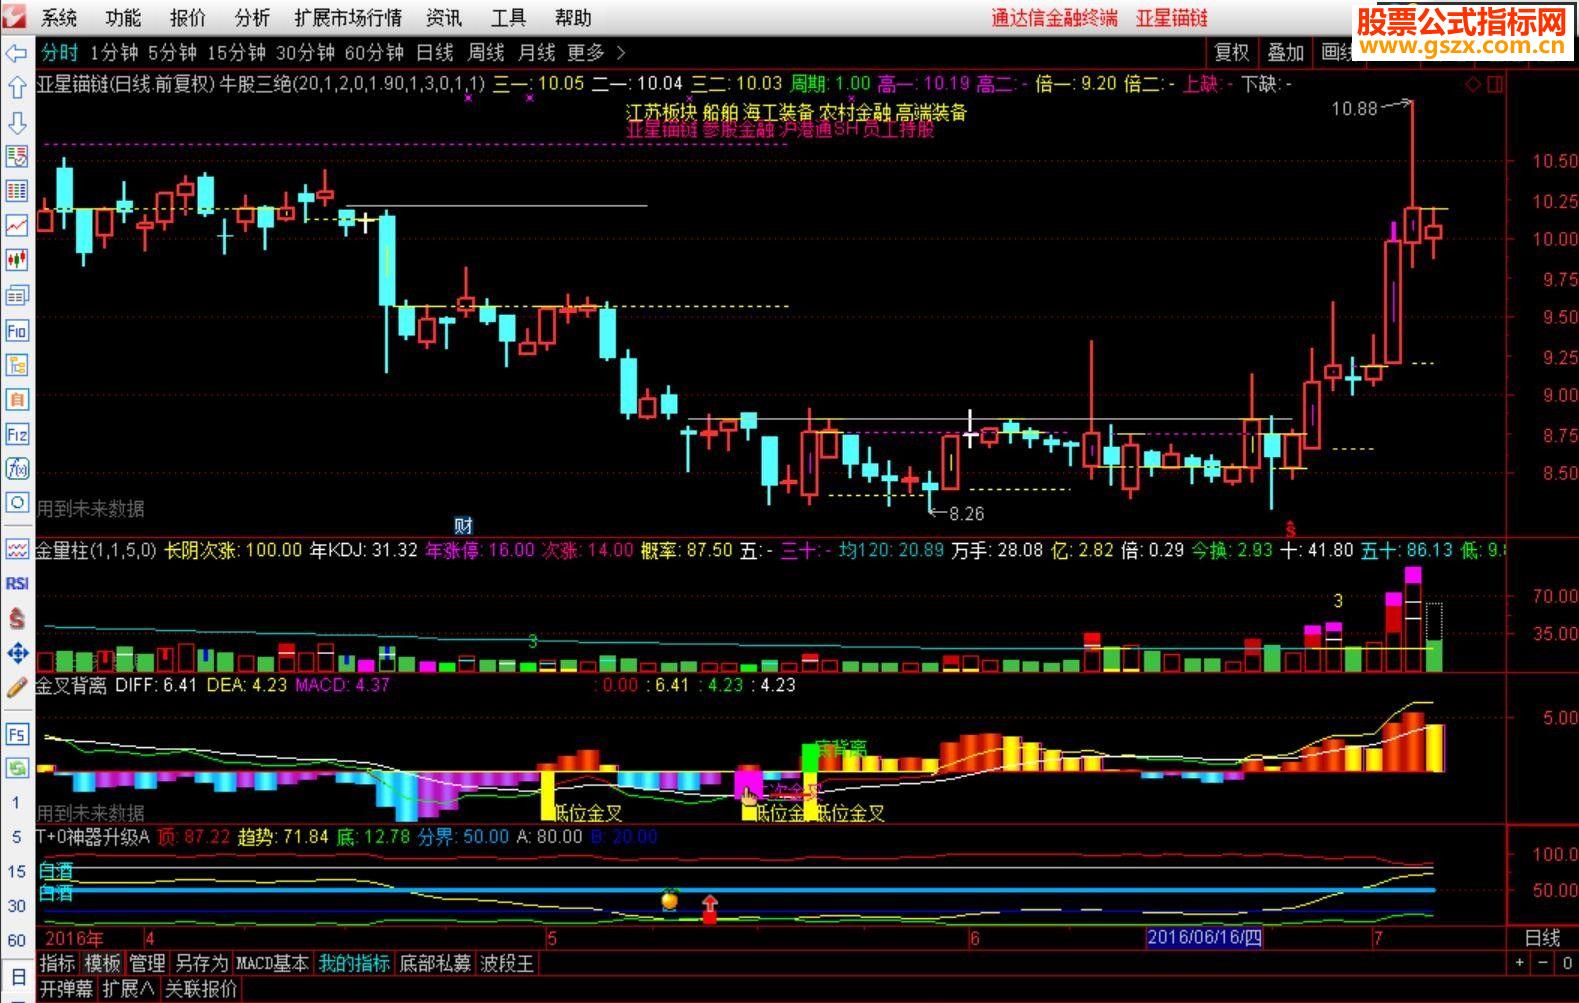Click the circle-in-square icon in sidebar
The height and width of the screenshot is (1003, 1579).
17,502
